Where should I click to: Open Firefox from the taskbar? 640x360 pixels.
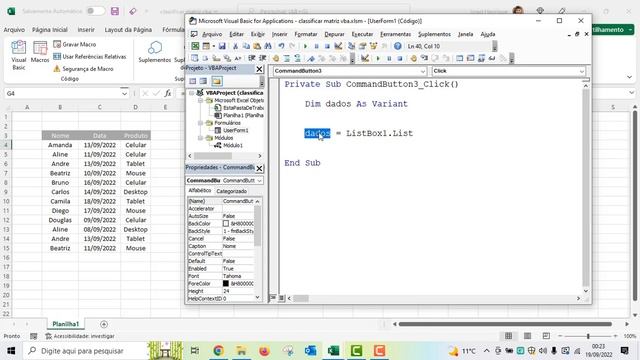(264, 351)
